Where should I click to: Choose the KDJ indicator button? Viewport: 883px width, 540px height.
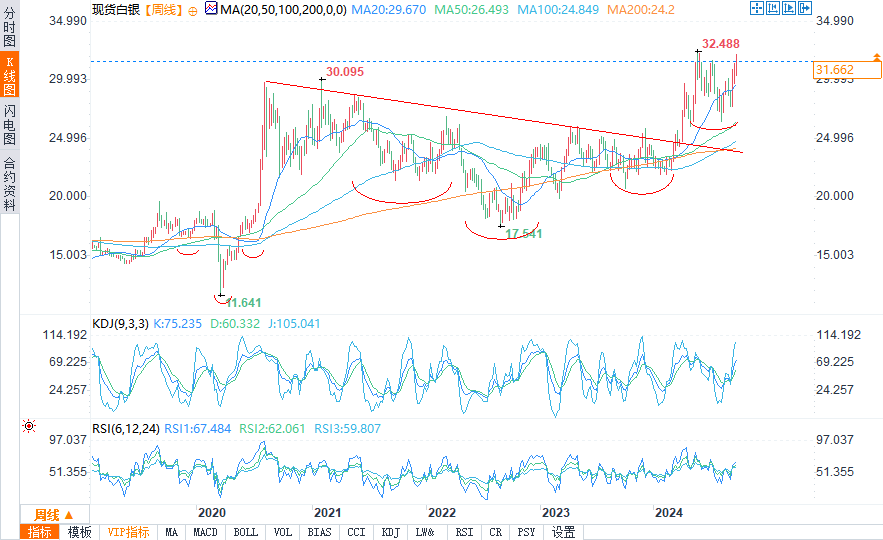pos(390,532)
